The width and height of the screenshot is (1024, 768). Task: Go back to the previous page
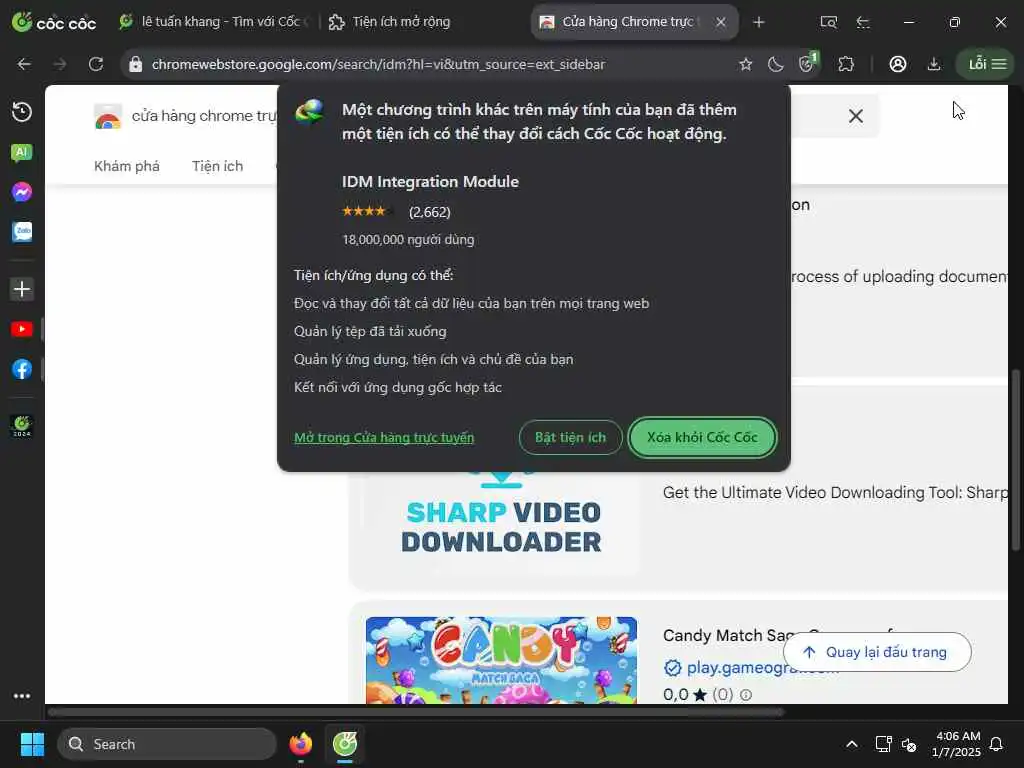tap(24, 64)
